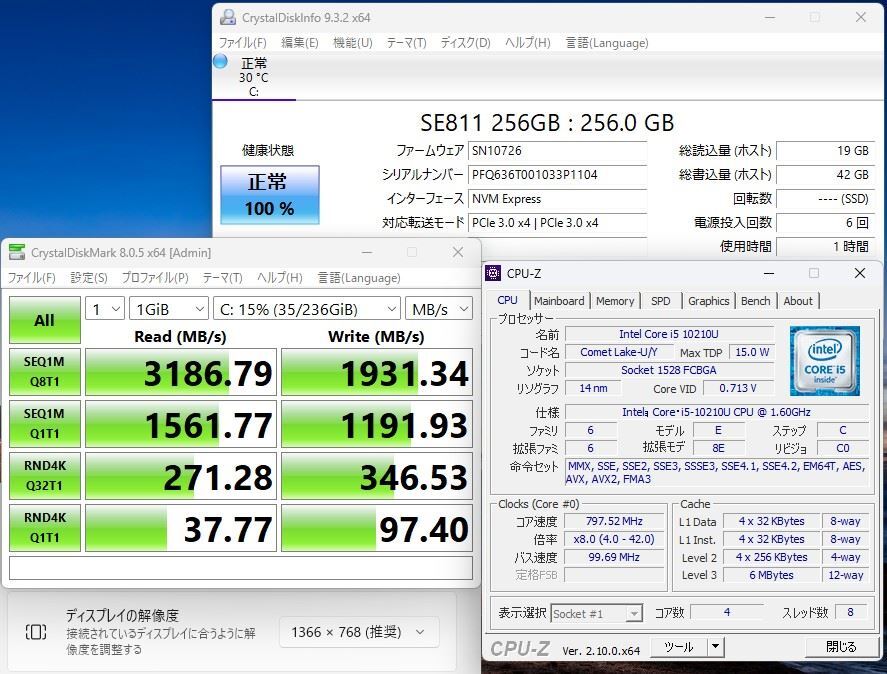Image resolution: width=887 pixels, height=674 pixels.
Task: Open ディスク(D) menu in CrystalDiskInfo
Action: click(x=466, y=43)
